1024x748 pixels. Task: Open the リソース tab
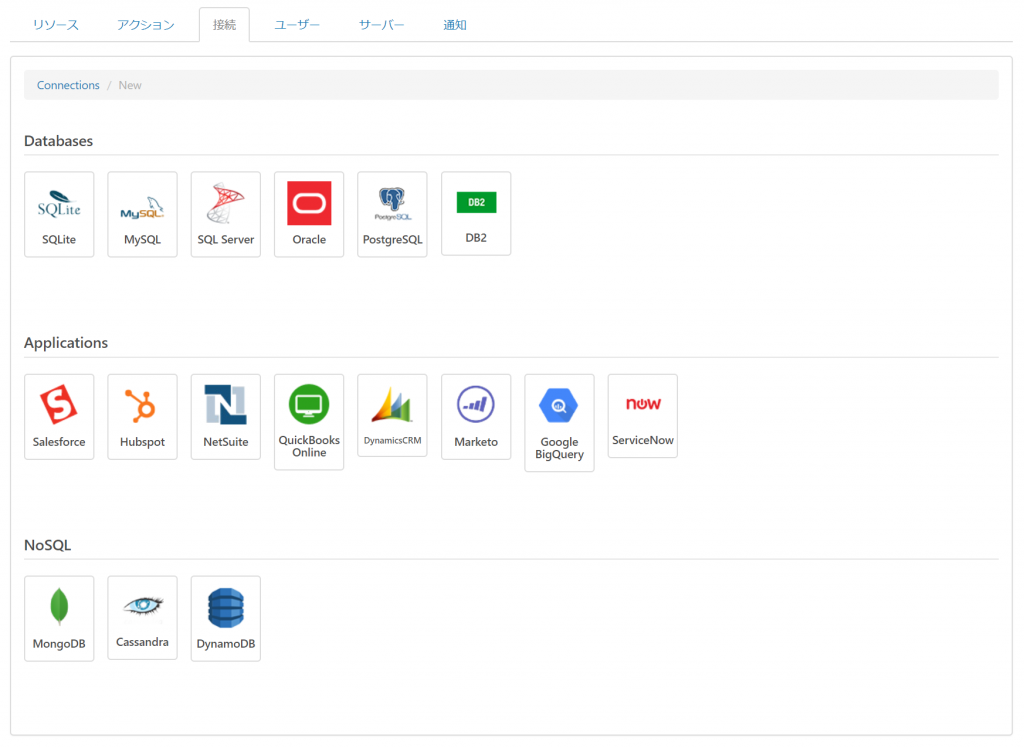click(x=56, y=25)
